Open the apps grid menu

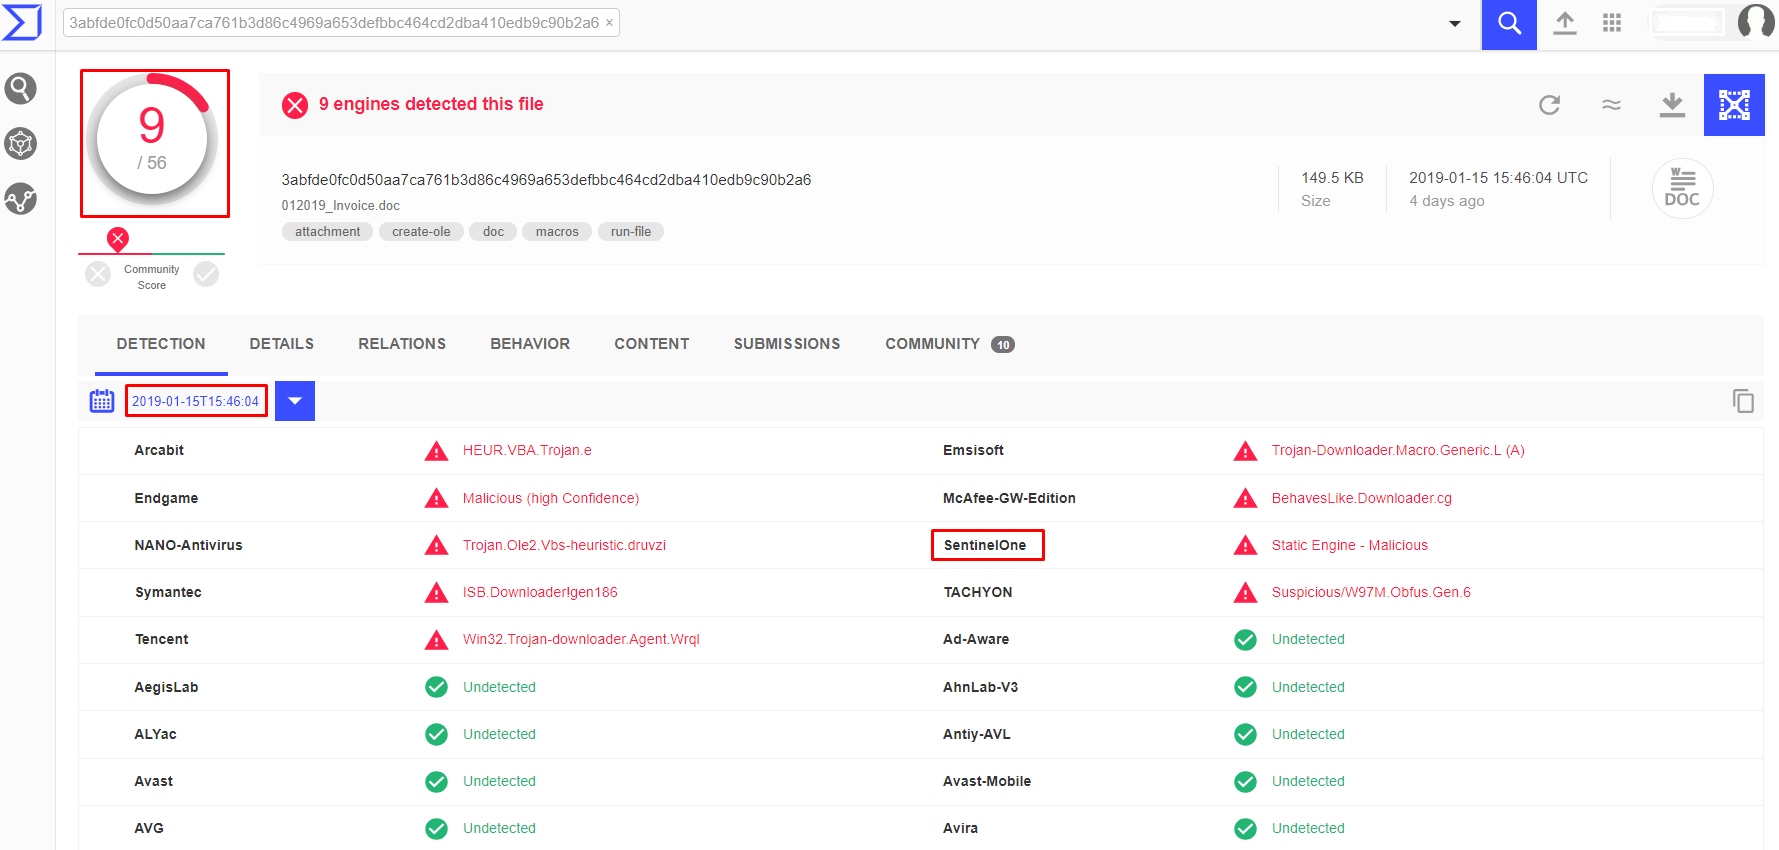[1611, 23]
